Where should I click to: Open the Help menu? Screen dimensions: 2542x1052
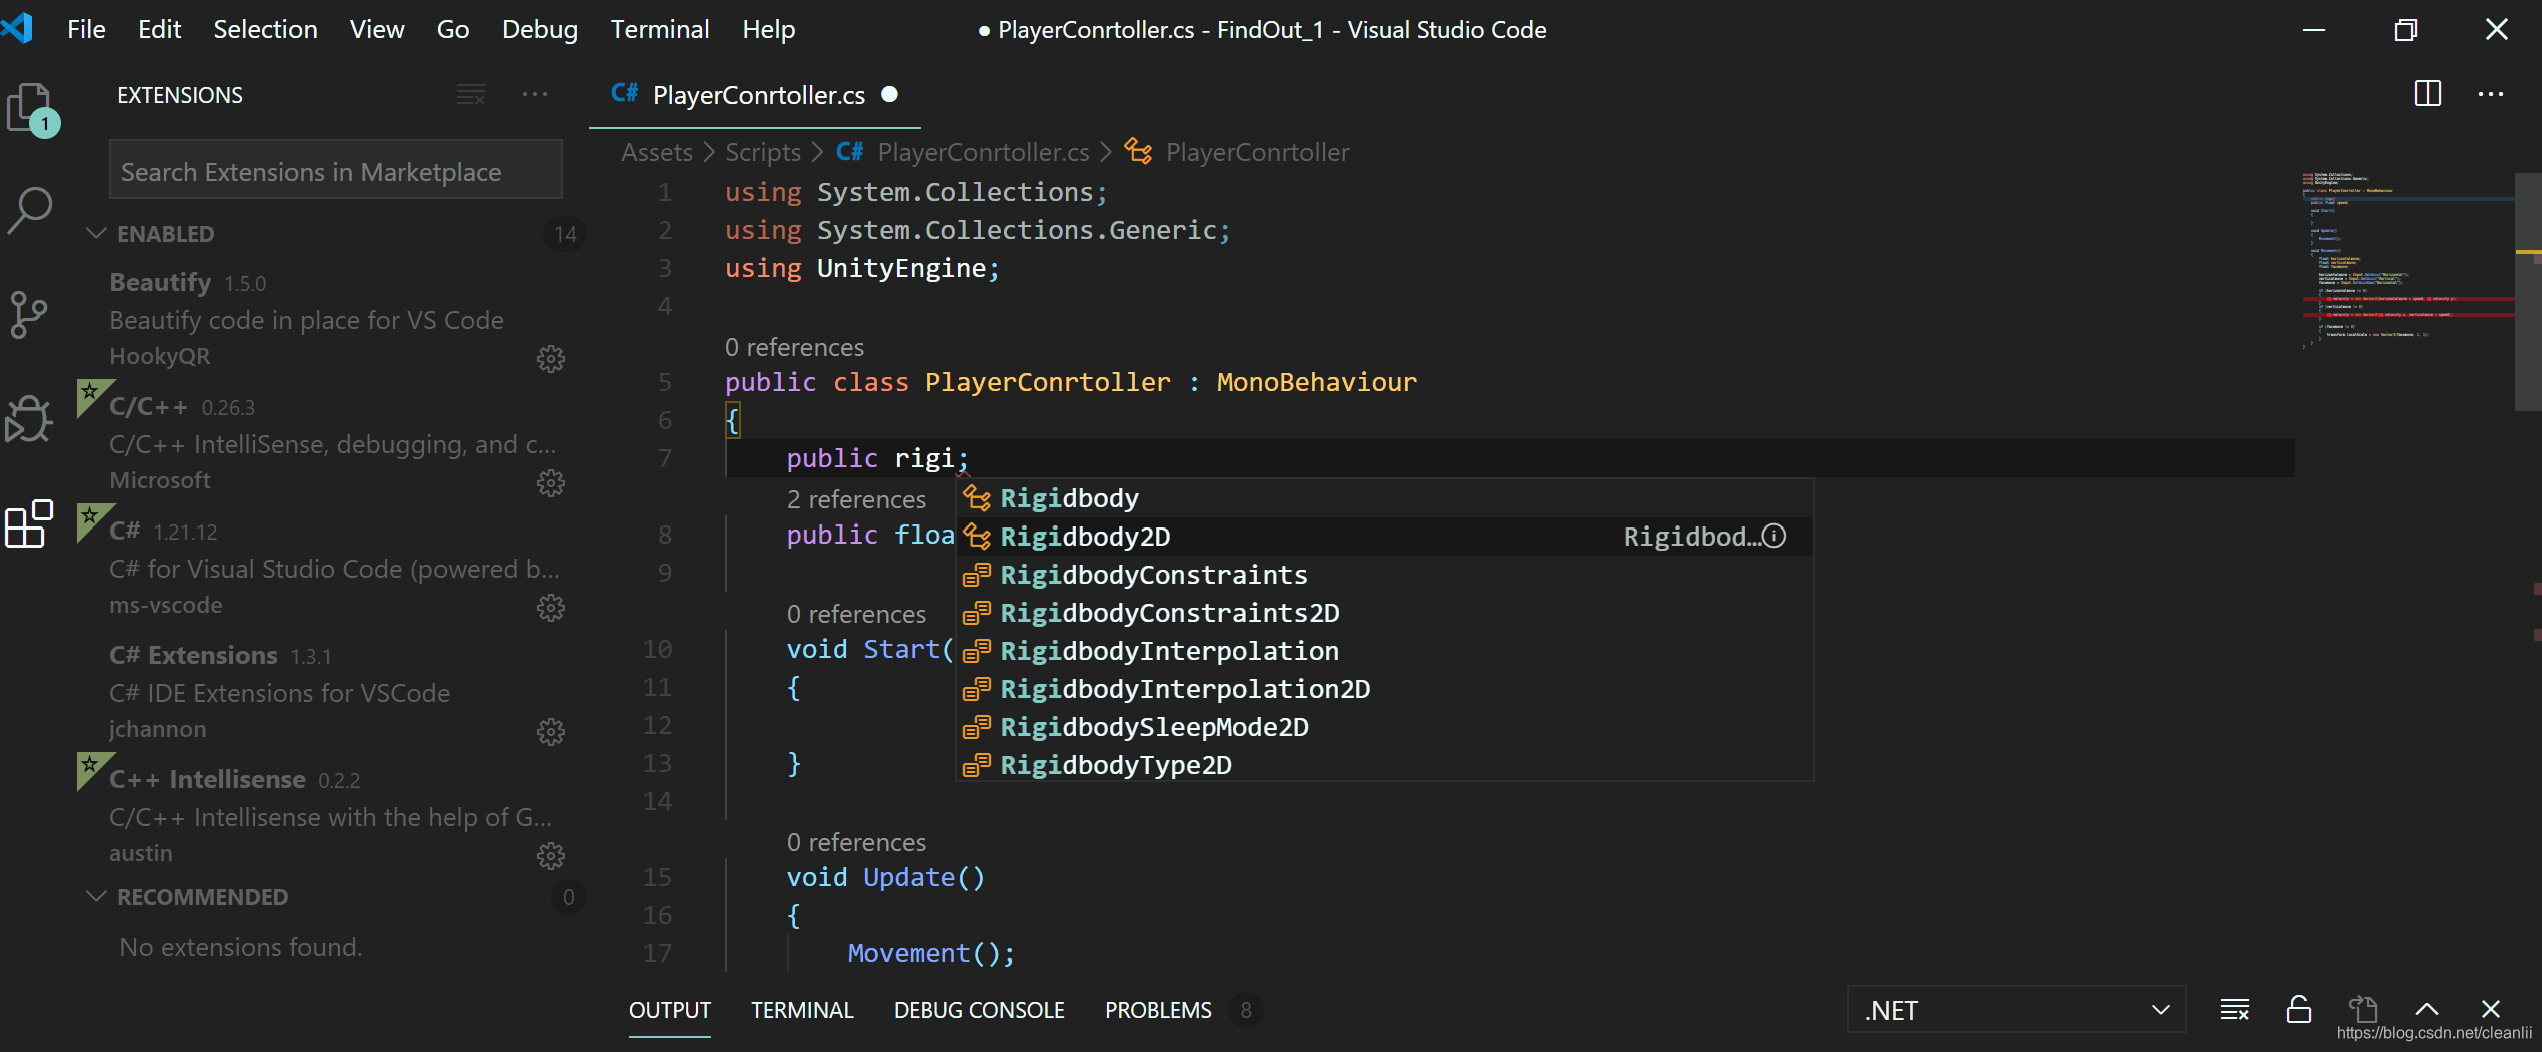[768, 29]
